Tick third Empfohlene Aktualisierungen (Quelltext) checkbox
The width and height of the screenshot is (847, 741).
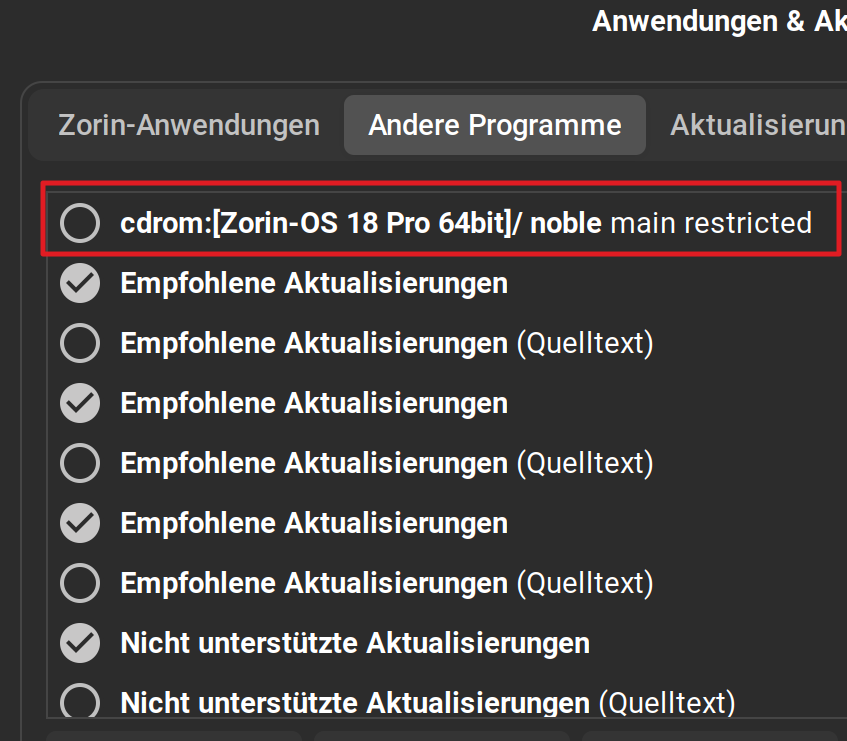[80, 582]
